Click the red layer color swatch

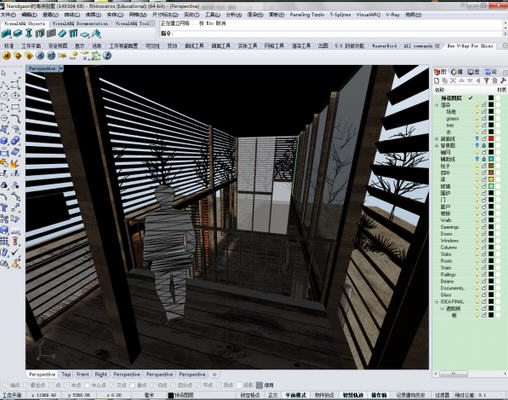491,139
